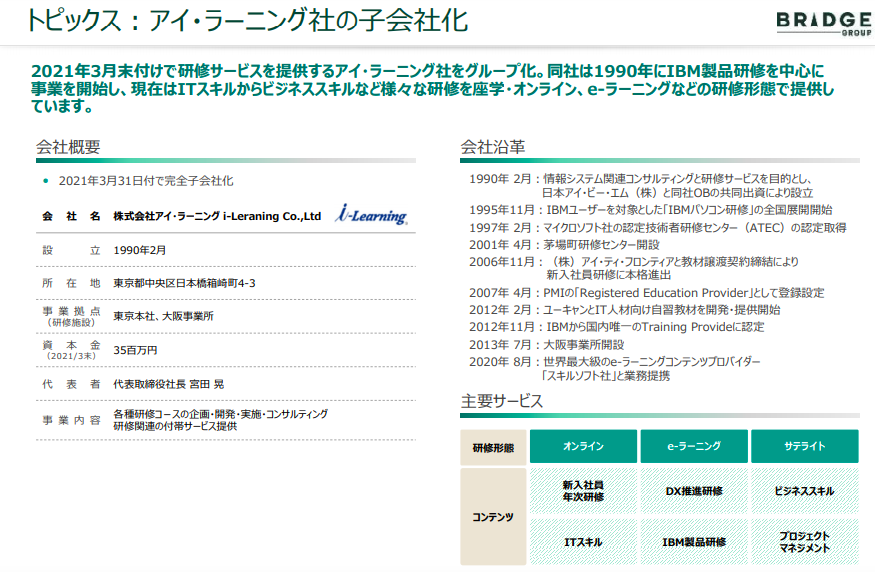Select the オンライン training format box
Image resolution: width=875 pixels, height=572 pixels.
pos(583,446)
